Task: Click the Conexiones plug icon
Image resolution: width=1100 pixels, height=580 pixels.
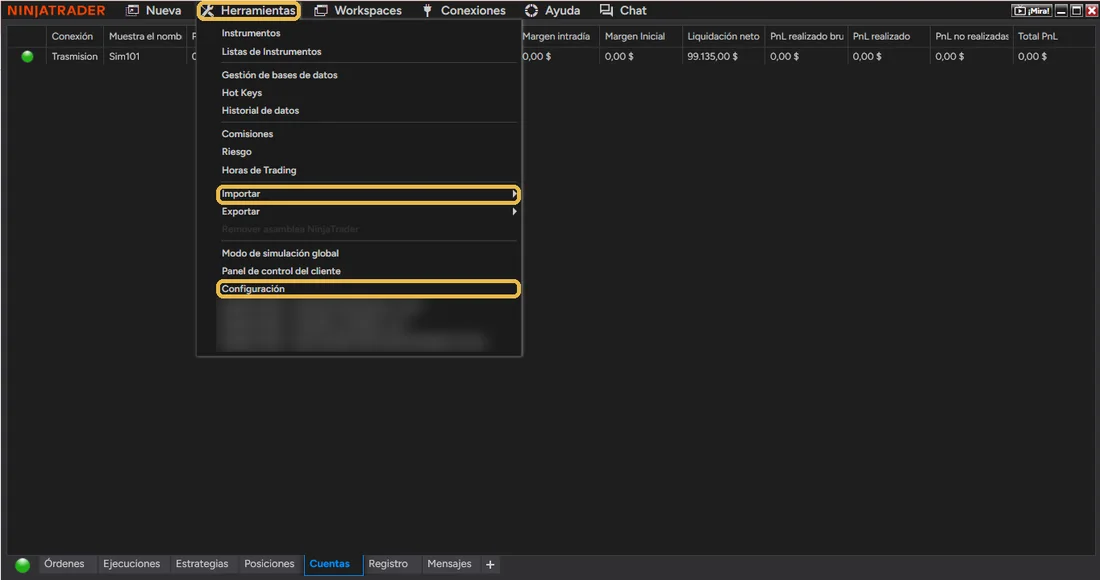Action: pyautogui.click(x=427, y=11)
